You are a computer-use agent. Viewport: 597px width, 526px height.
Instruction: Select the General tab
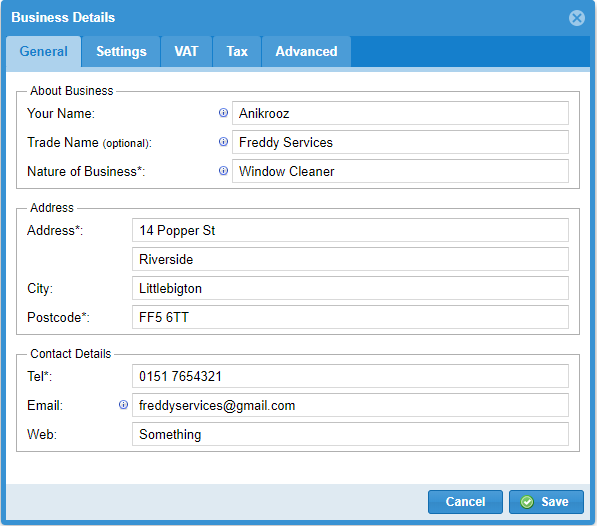click(x=43, y=51)
